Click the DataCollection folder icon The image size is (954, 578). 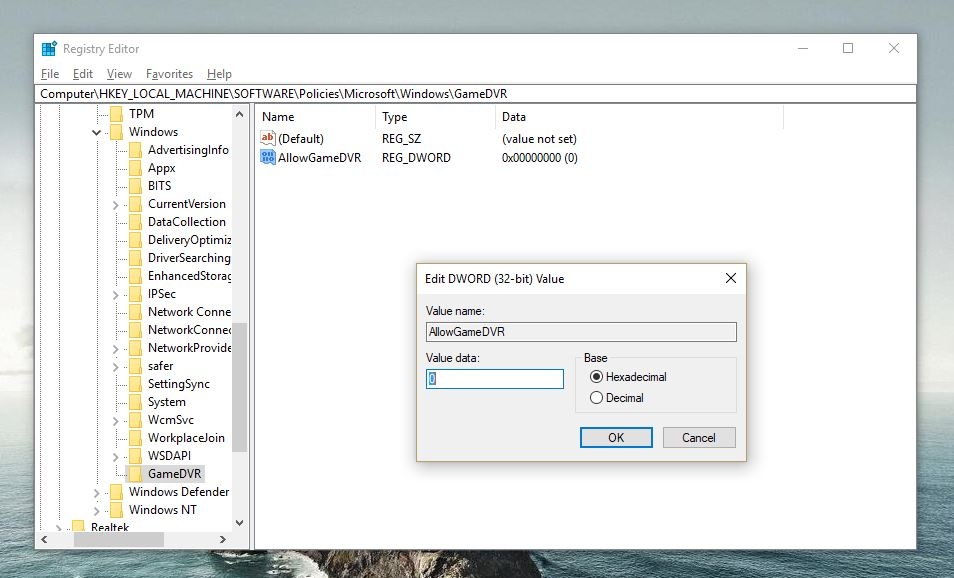tap(136, 222)
